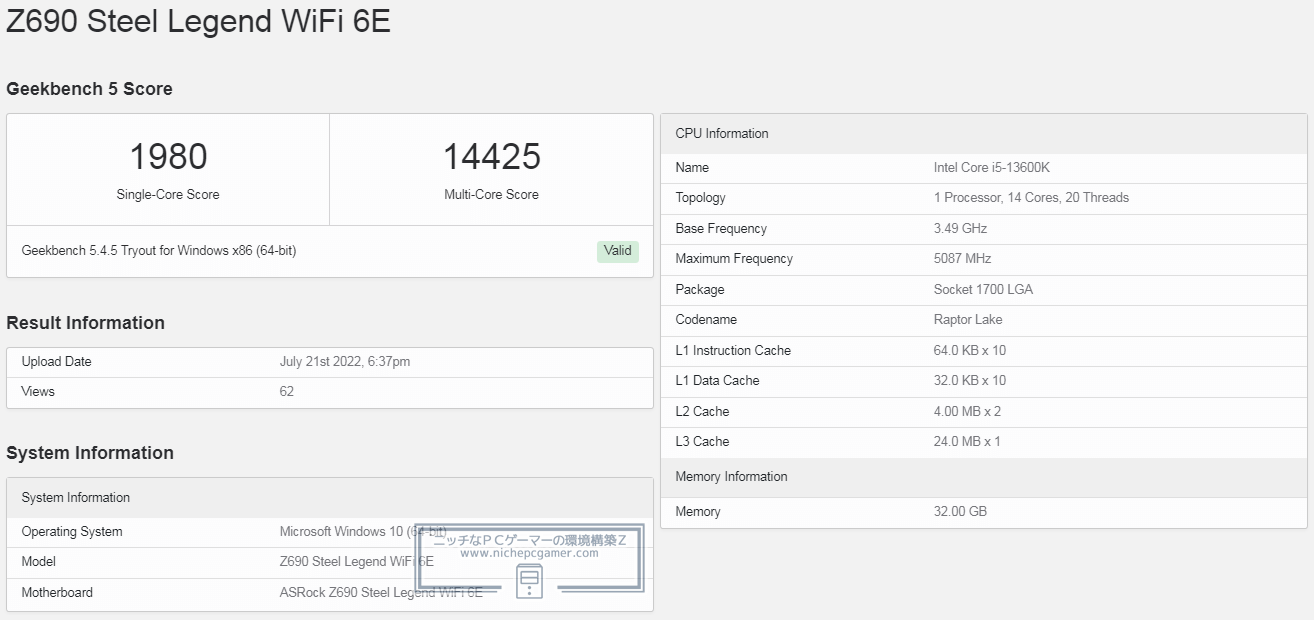Click the L2 Cache label
Image resolution: width=1314 pixels, height=620 pixels.
(702, 412)
